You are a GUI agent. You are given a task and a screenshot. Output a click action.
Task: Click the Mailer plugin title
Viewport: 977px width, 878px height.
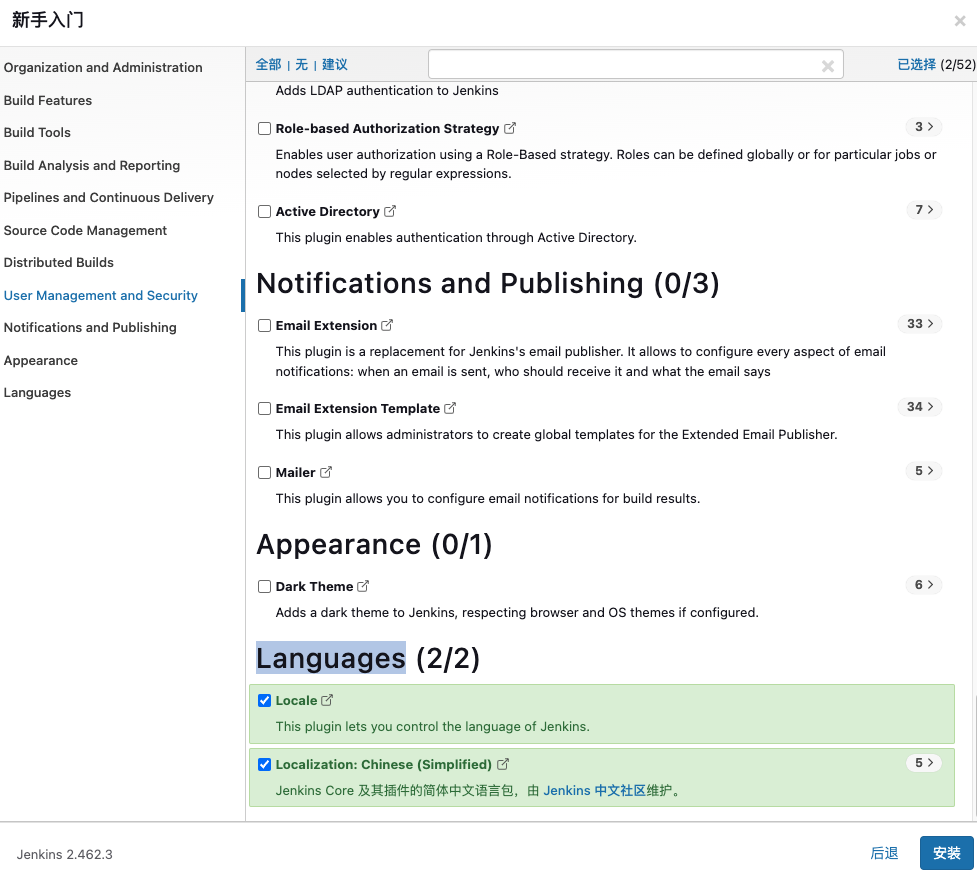point(295,473)
